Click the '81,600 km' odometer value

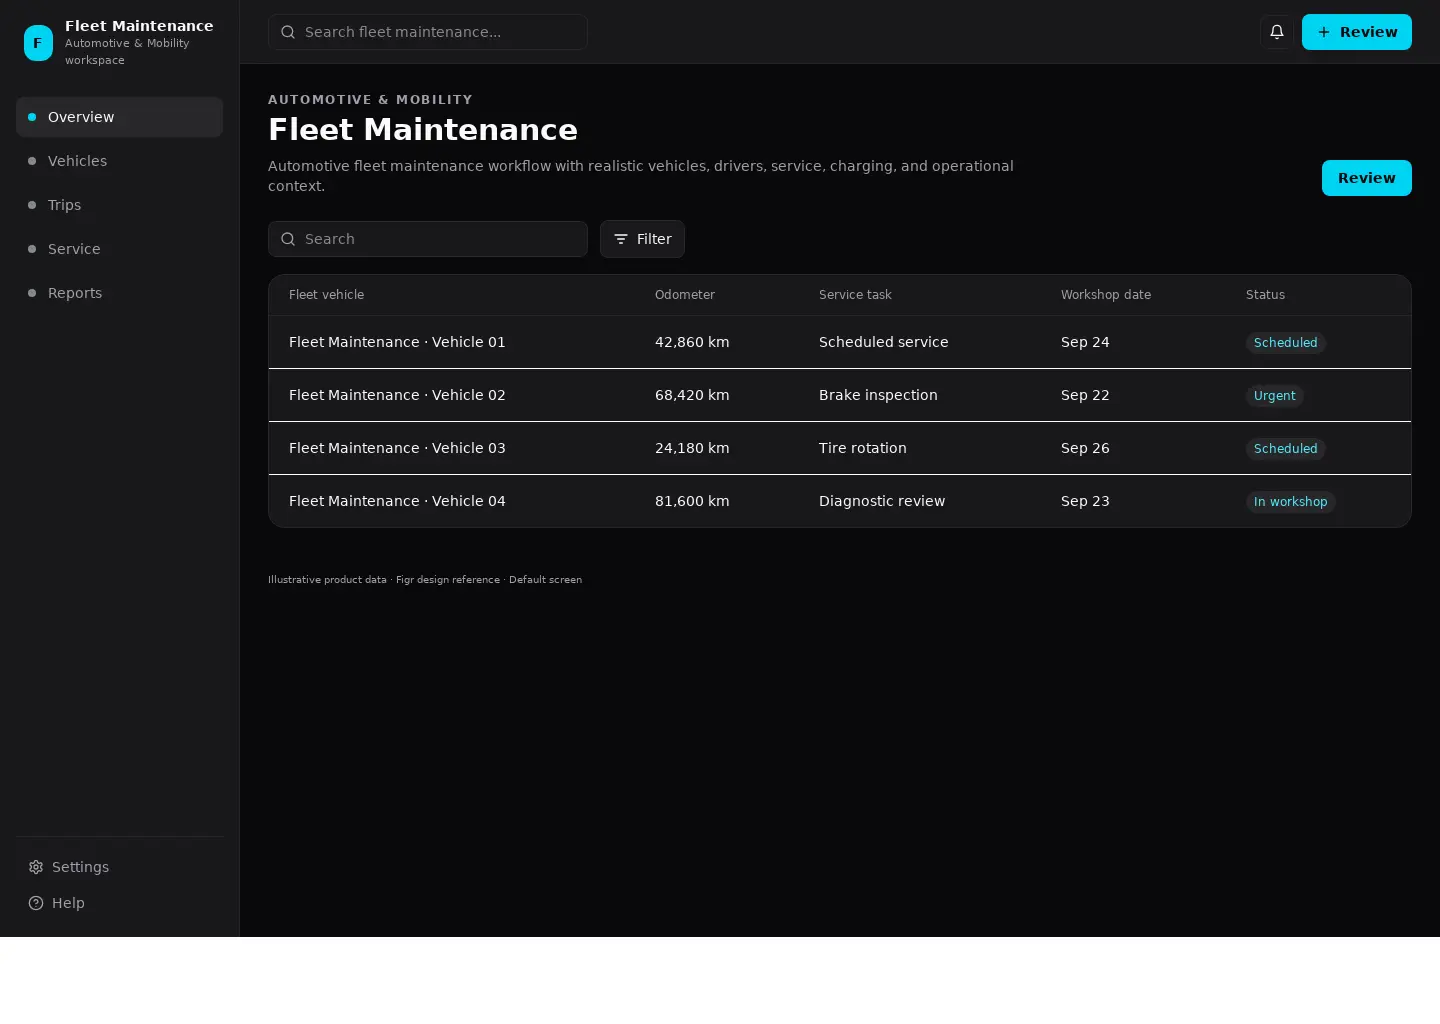coord(692,501)
